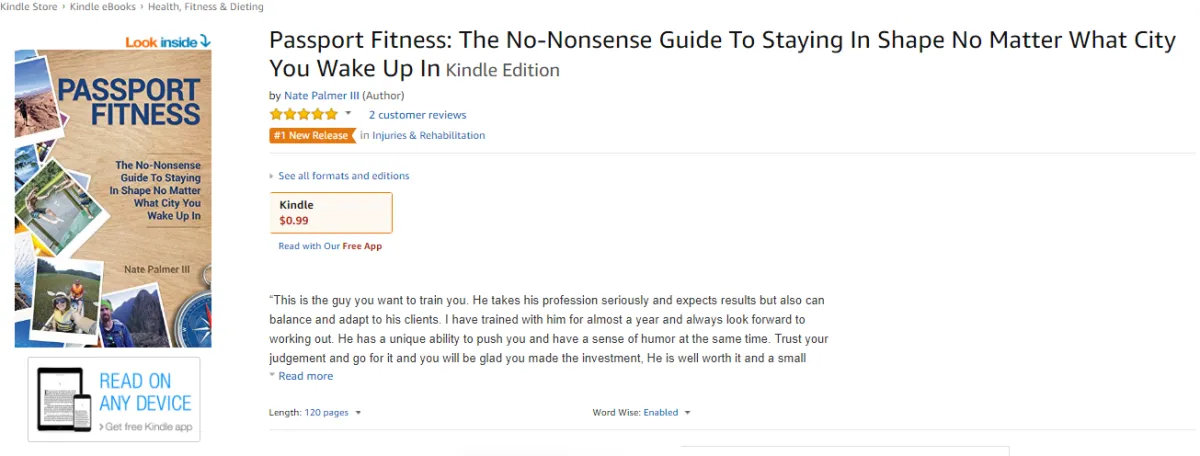This screenshot has width=1200, height=456.
Task: Select the Kindle $0.99 format option
Action: [x=331, y=213]
